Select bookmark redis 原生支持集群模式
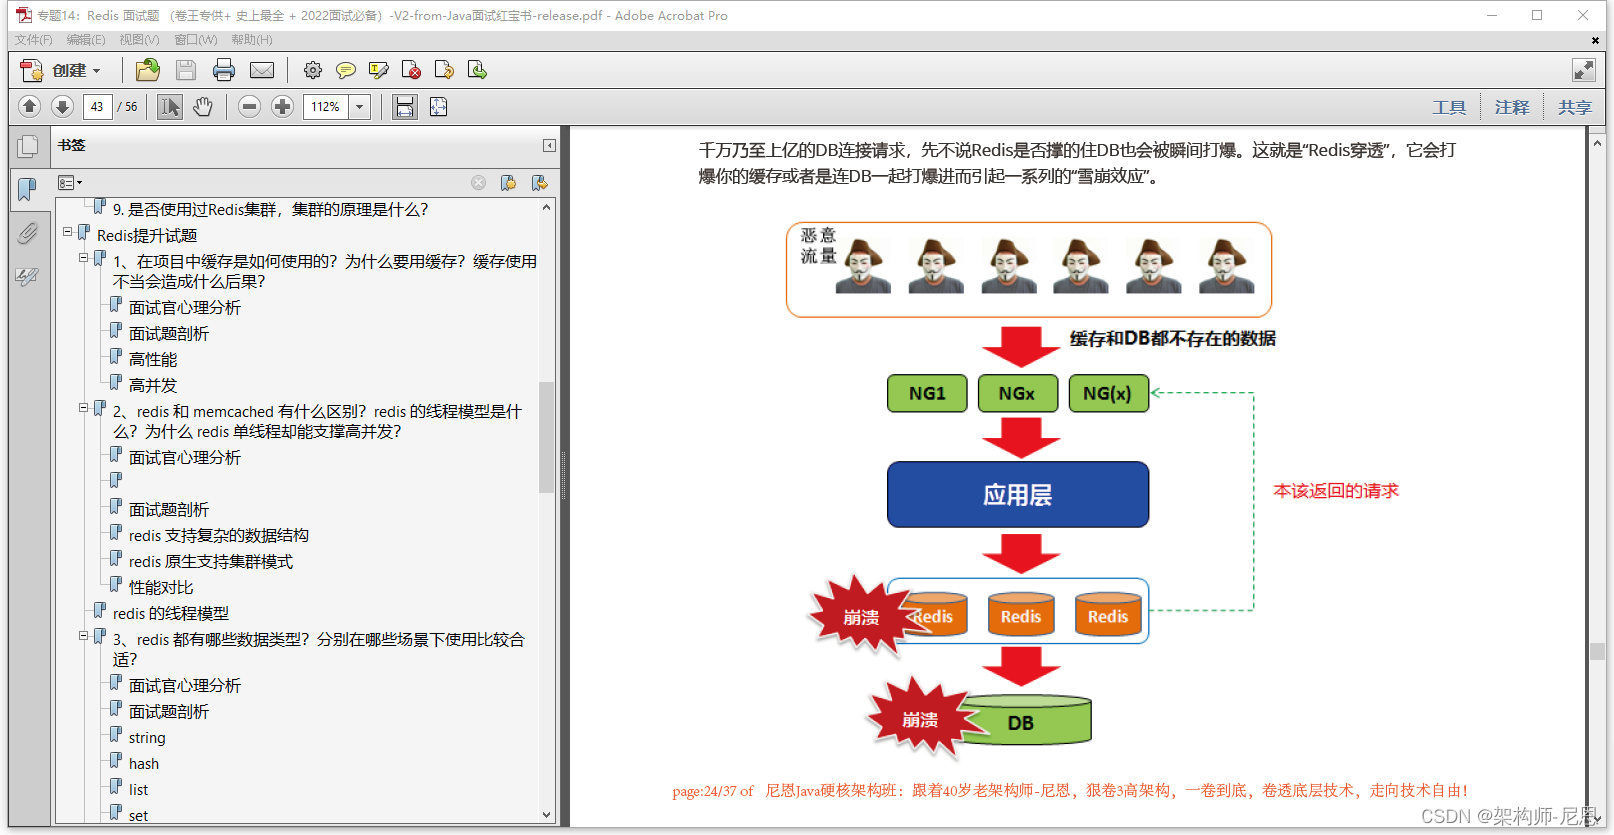 coord(211,561)
